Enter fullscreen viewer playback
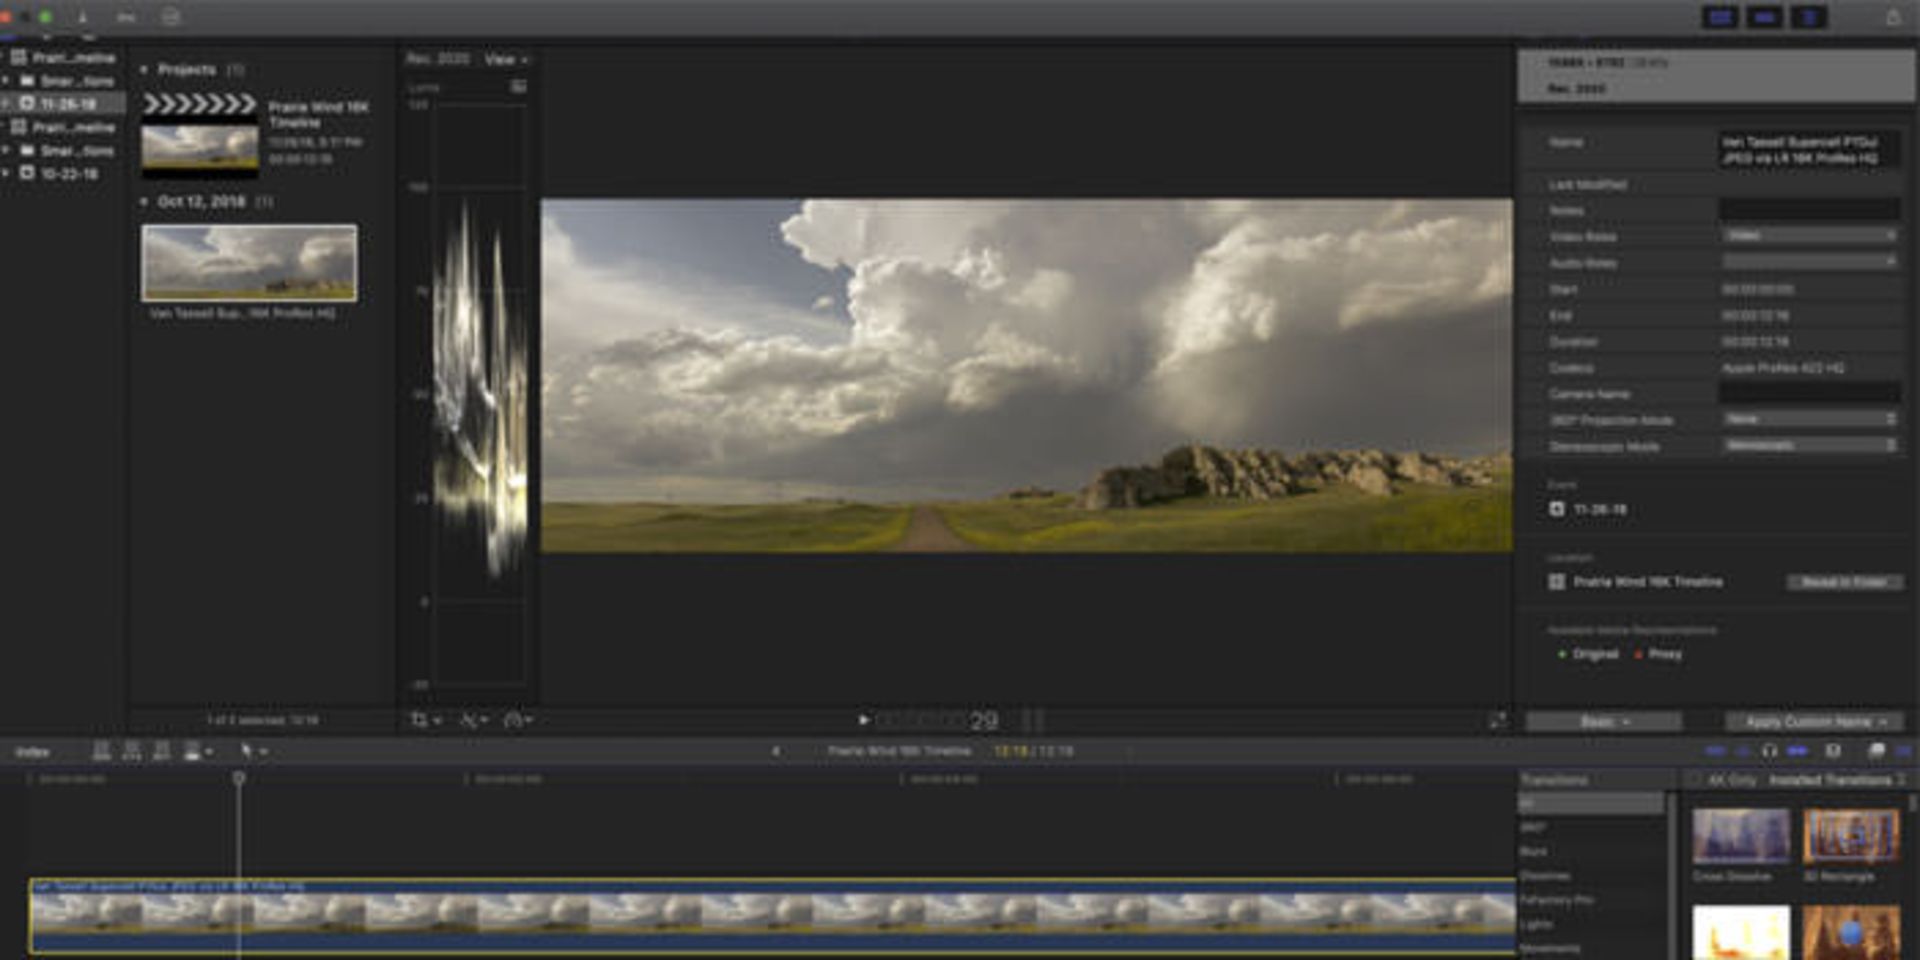 pos(1497,721)
